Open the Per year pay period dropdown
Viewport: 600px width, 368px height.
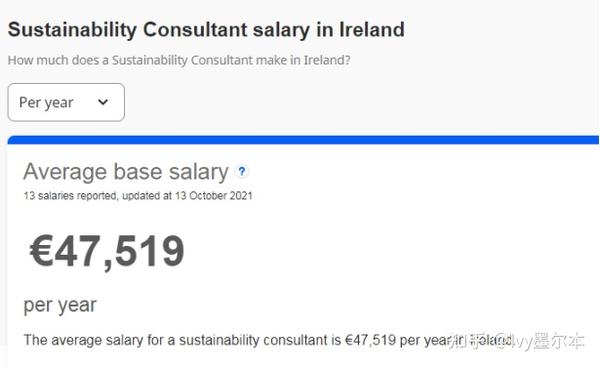coord(66,102)
